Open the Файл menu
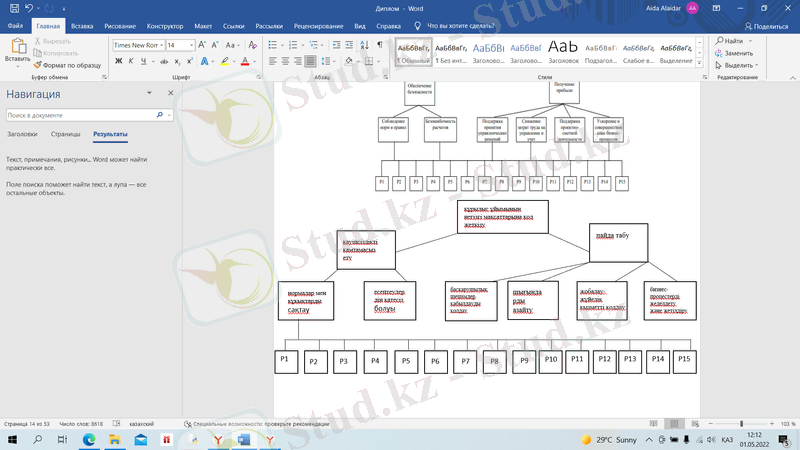800x450 pixels. (15, 26)
